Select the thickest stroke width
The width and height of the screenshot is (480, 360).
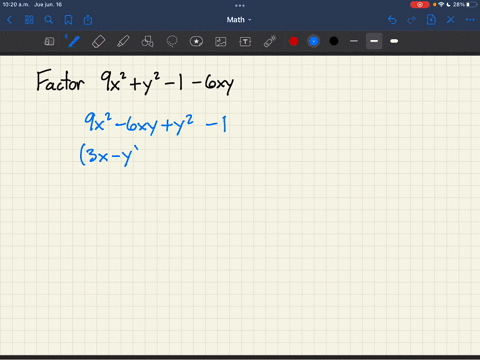394,41
